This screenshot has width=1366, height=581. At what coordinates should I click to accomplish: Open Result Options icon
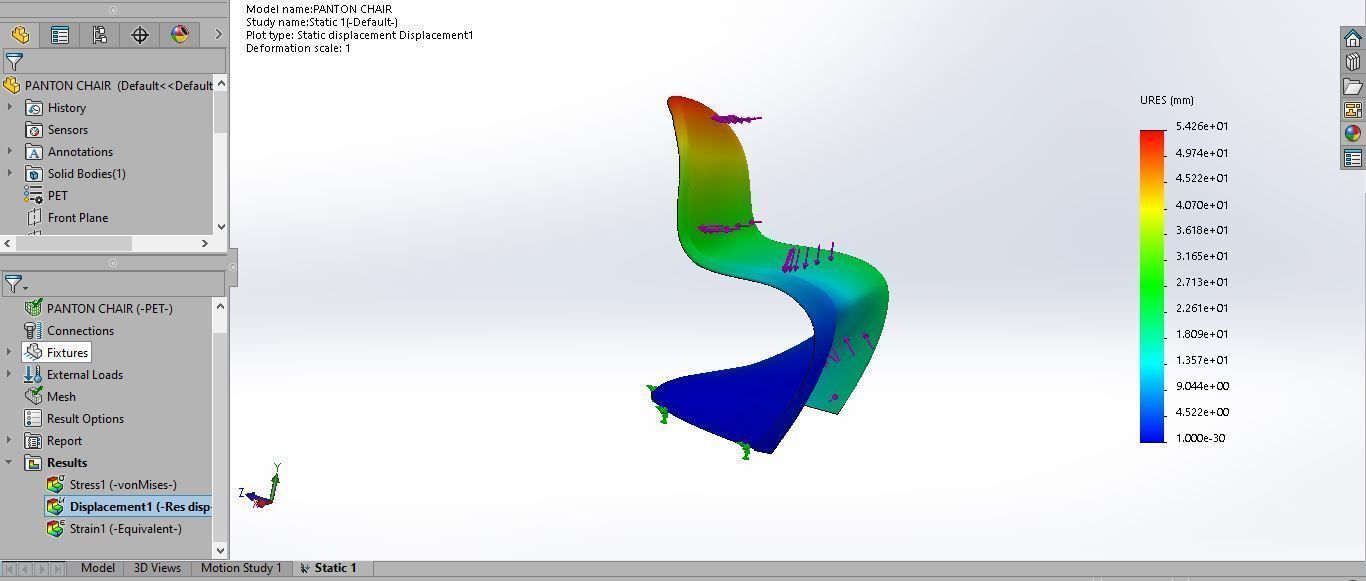33,418
